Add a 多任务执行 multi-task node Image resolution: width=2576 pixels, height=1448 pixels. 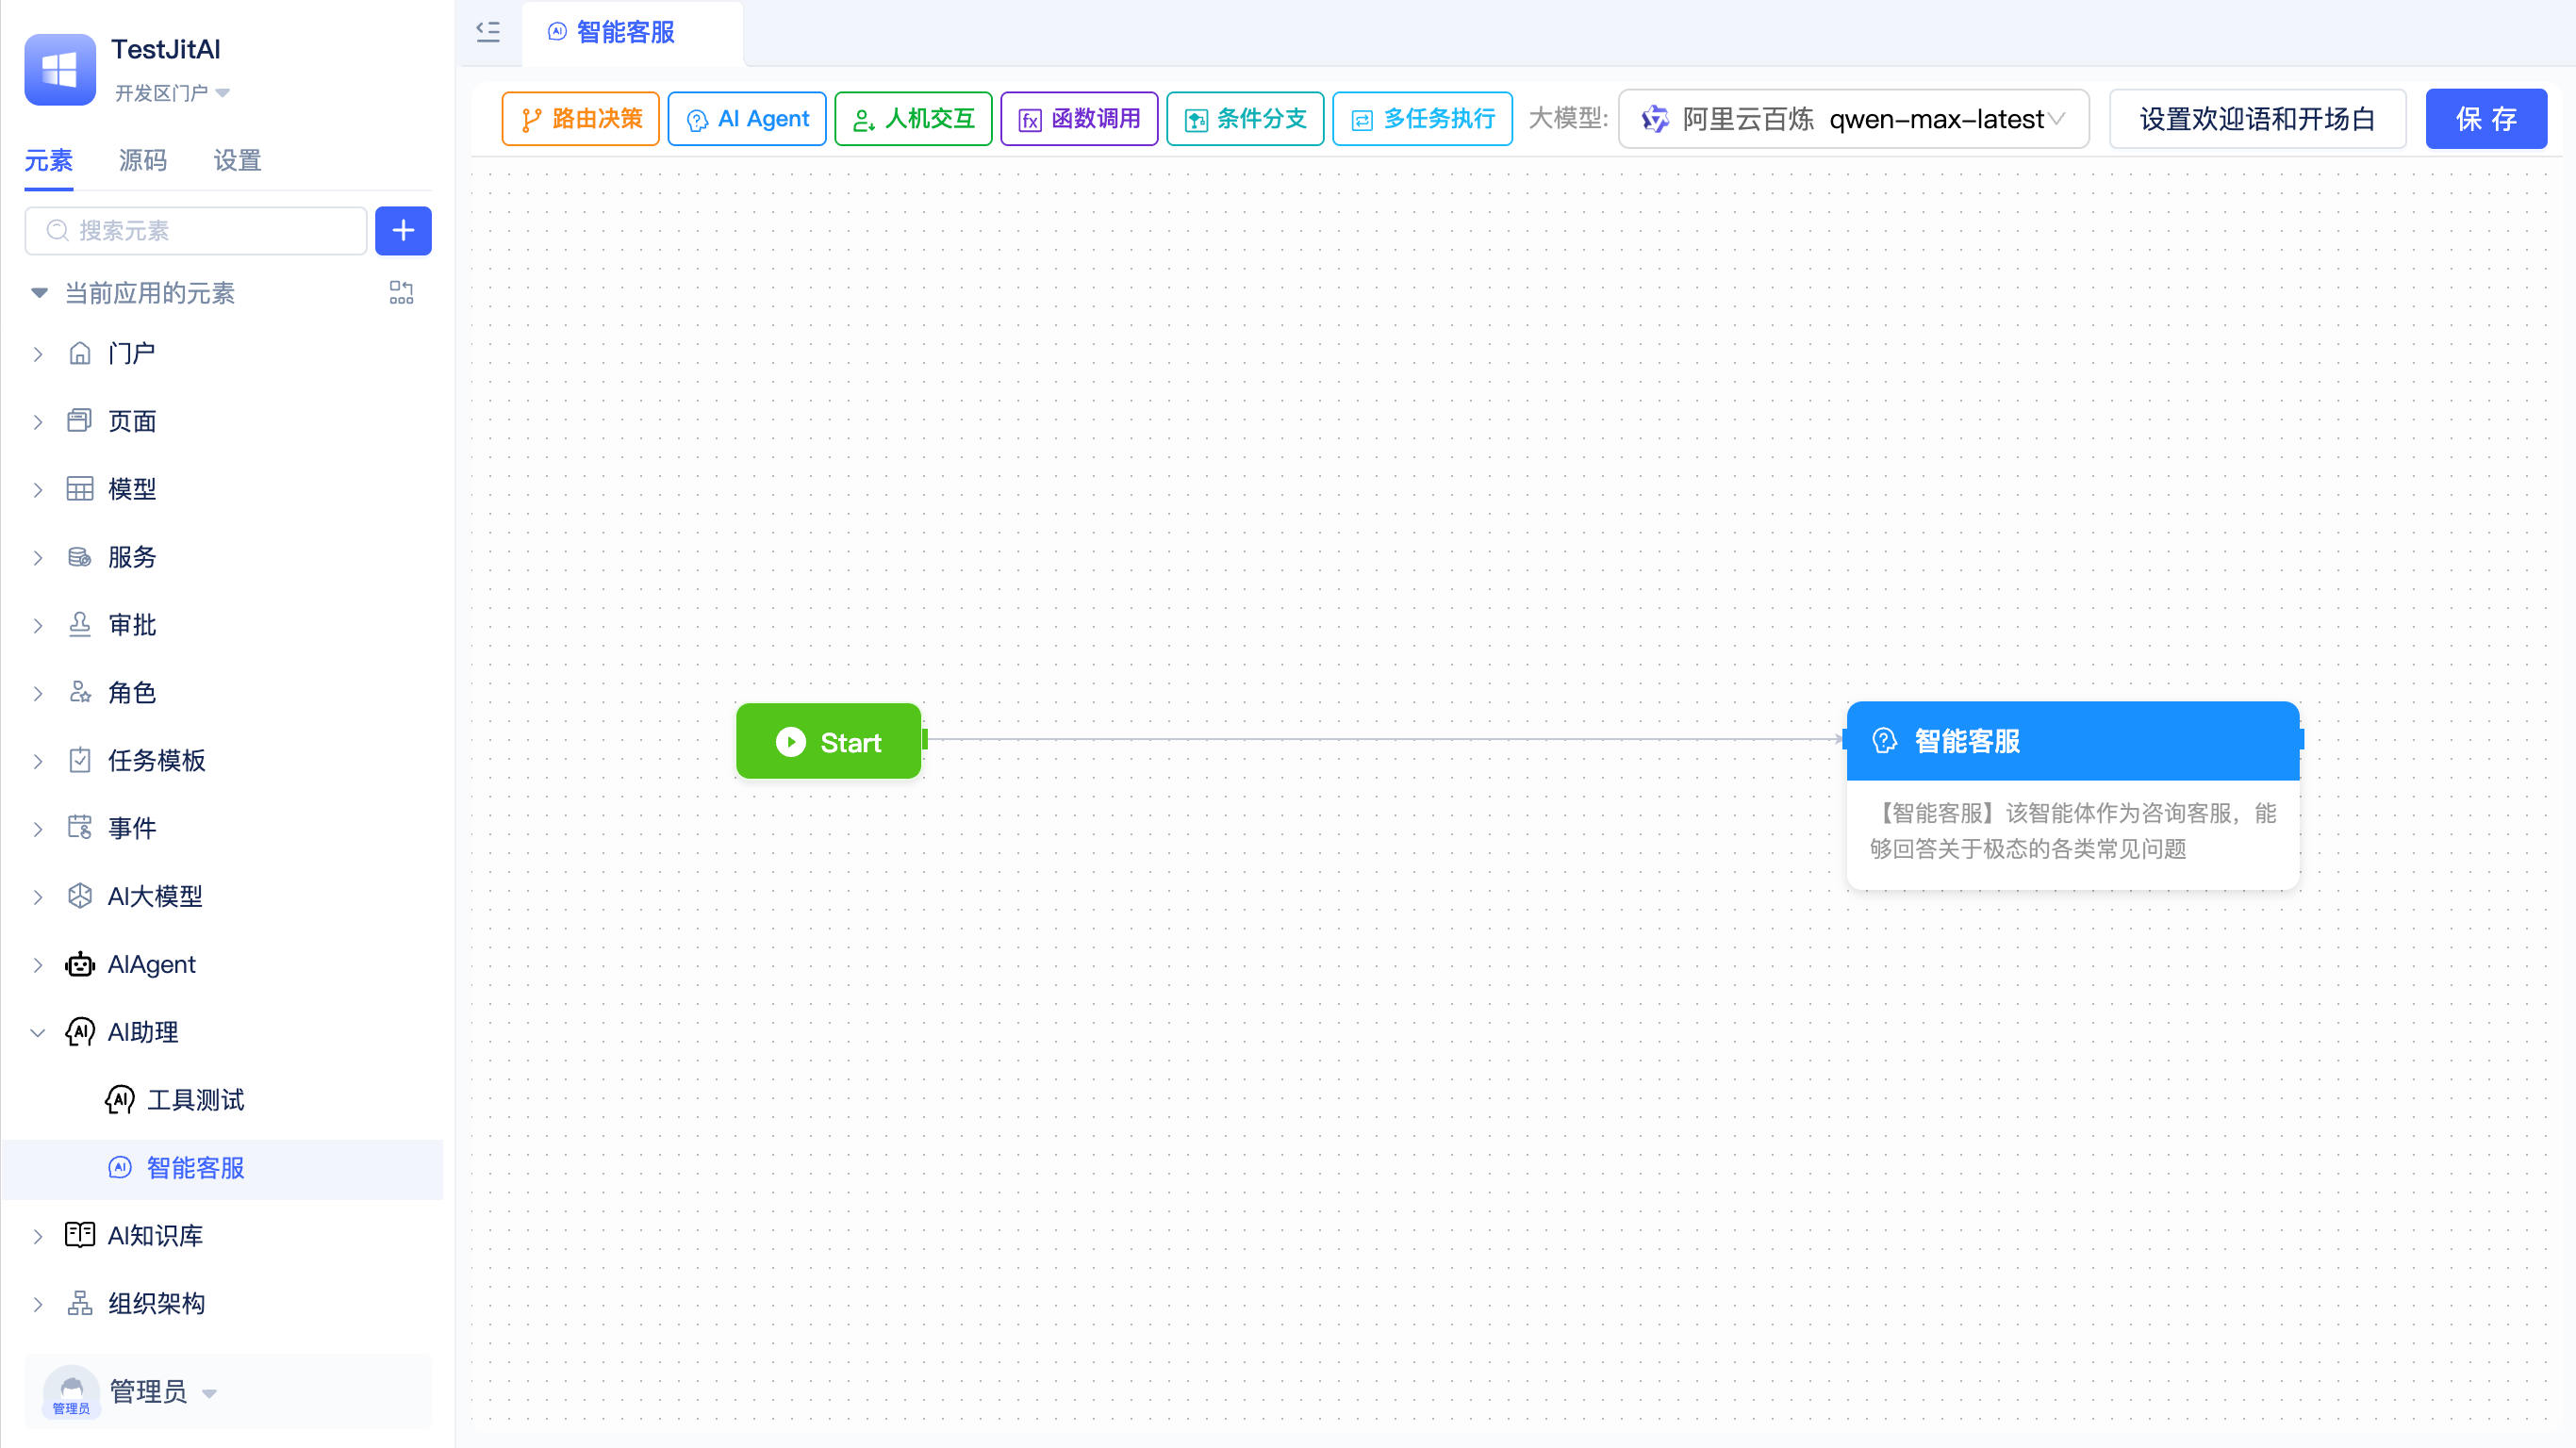(x=1422, y=119)
